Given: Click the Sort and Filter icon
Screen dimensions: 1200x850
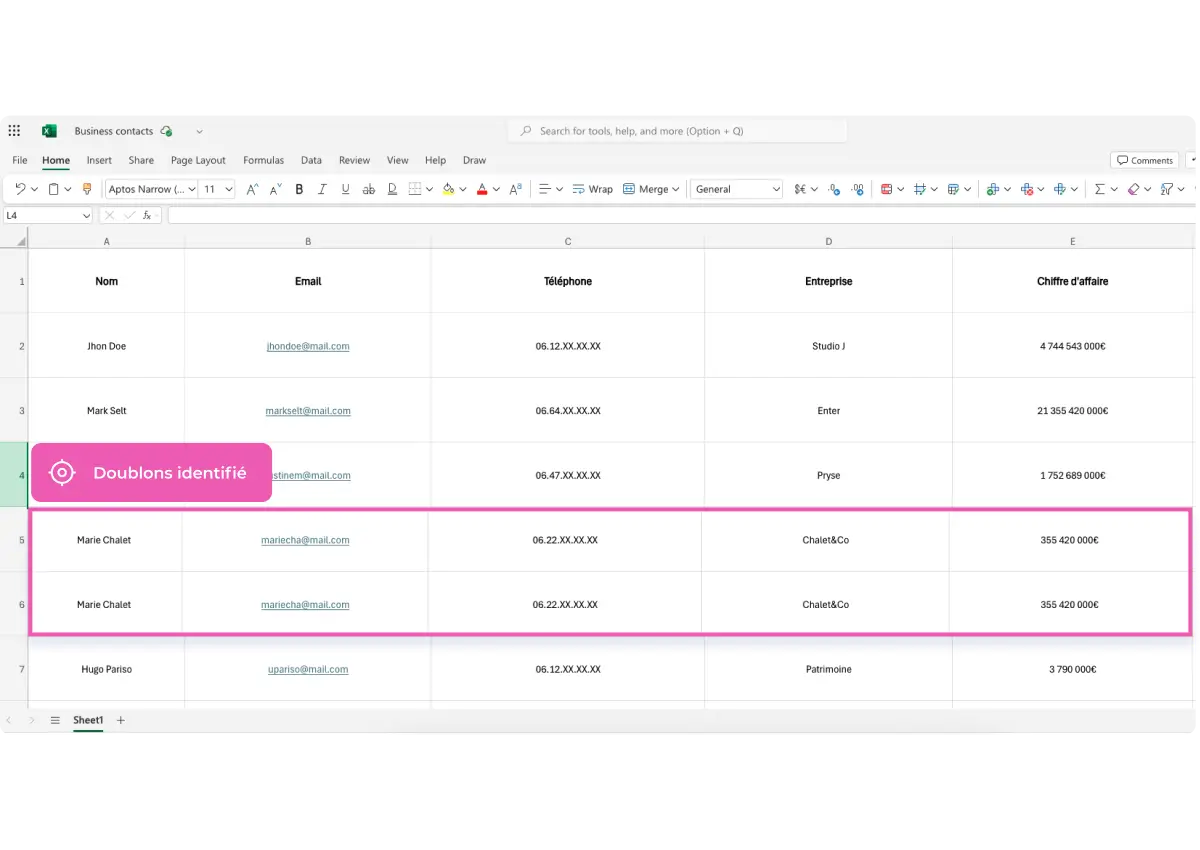Looking at the screenshot, I should pos(1166,189).
